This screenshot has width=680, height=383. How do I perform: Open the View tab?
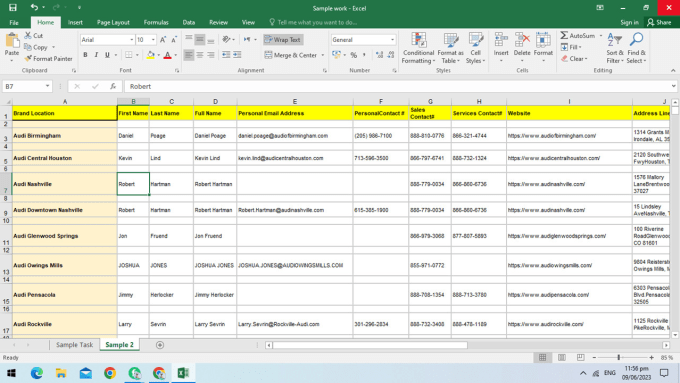pyautogui.click(x=248, y=22)
